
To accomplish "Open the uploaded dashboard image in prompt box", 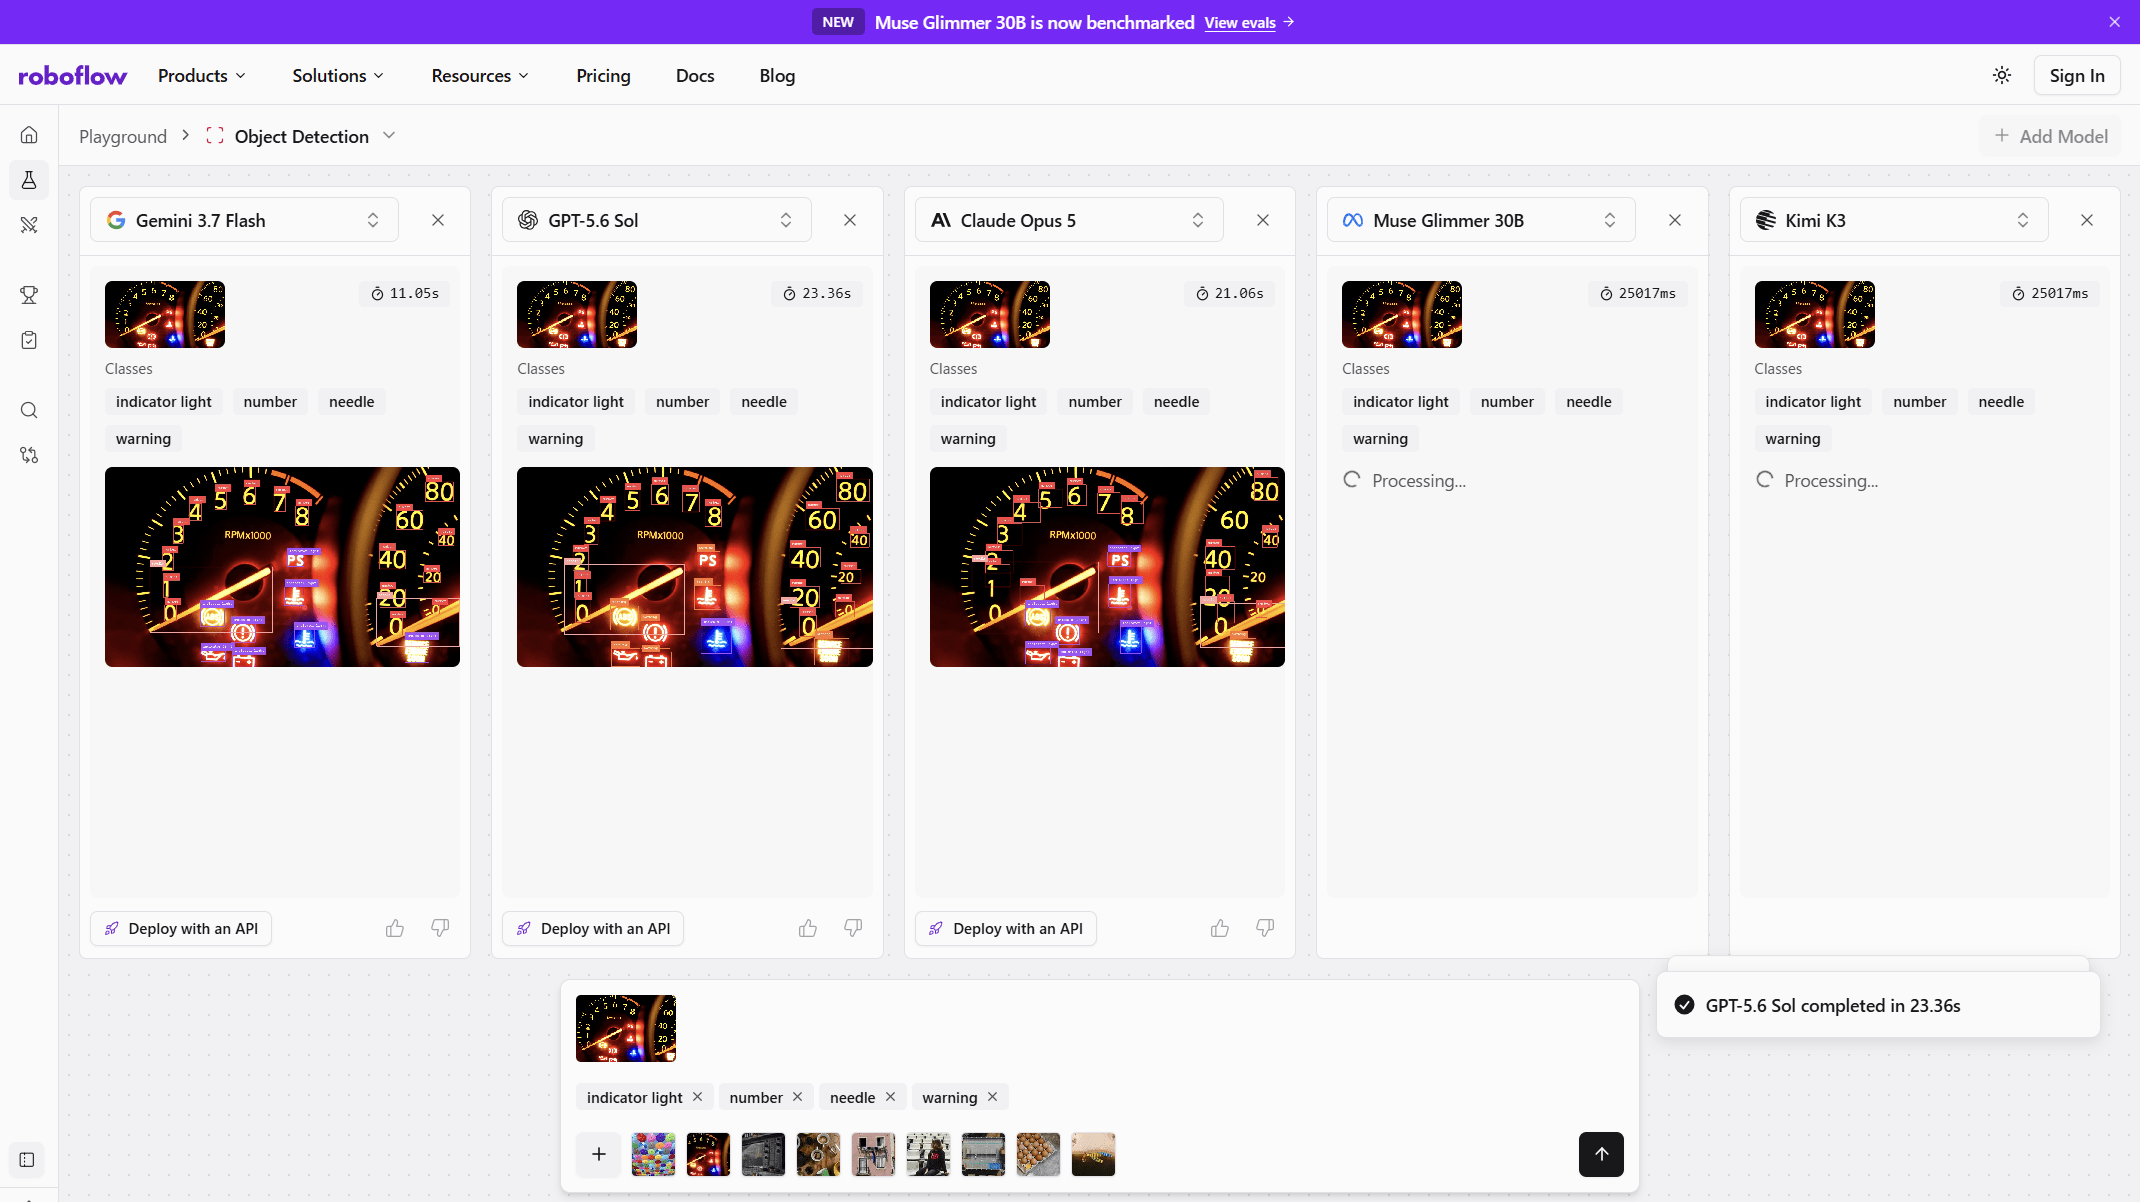I will point(626,1028).
